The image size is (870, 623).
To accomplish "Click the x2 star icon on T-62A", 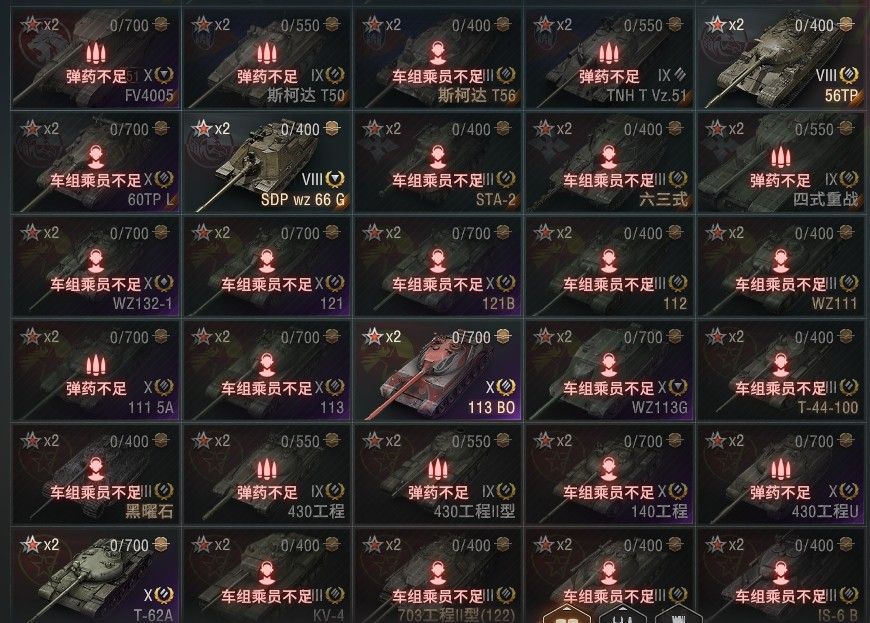I will pos(31,544).
